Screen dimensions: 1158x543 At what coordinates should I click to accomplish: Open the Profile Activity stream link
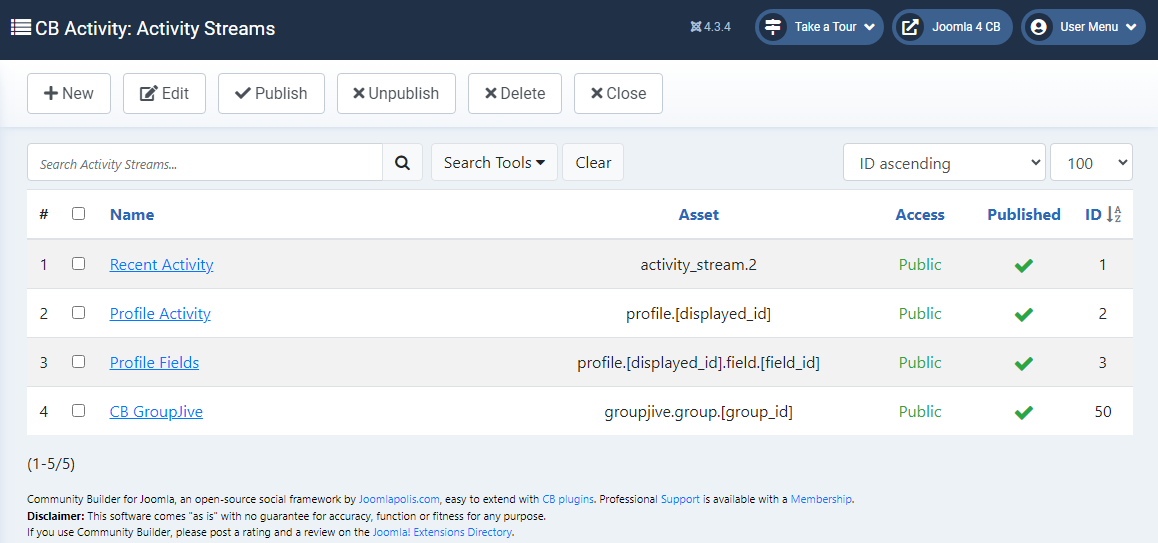(x=160, y=313)
